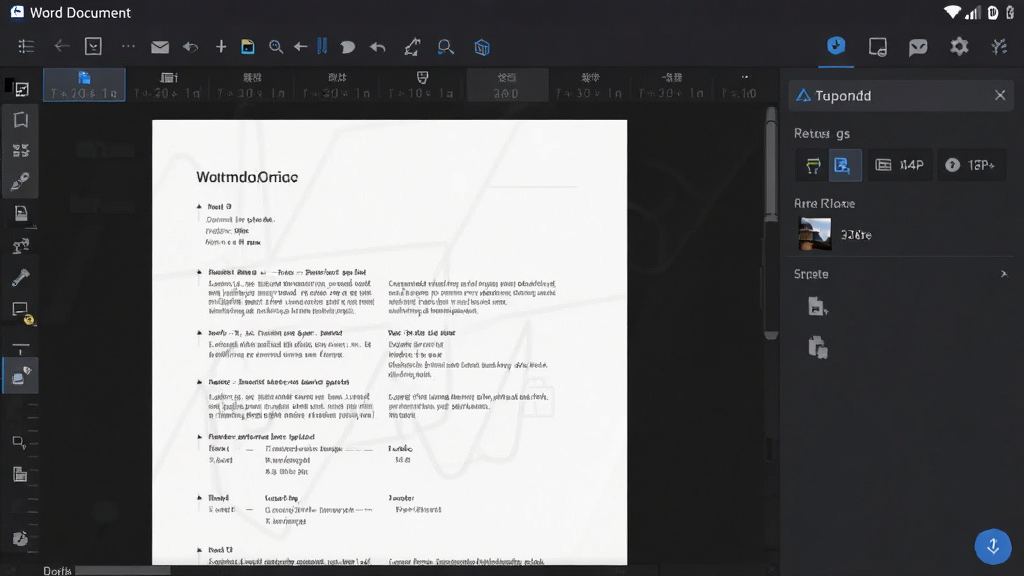Click the paste clipboard icon under Srpete
The width and height of the screenshot is (1024, 576).
pyautogui.click(x=818, y=347)
